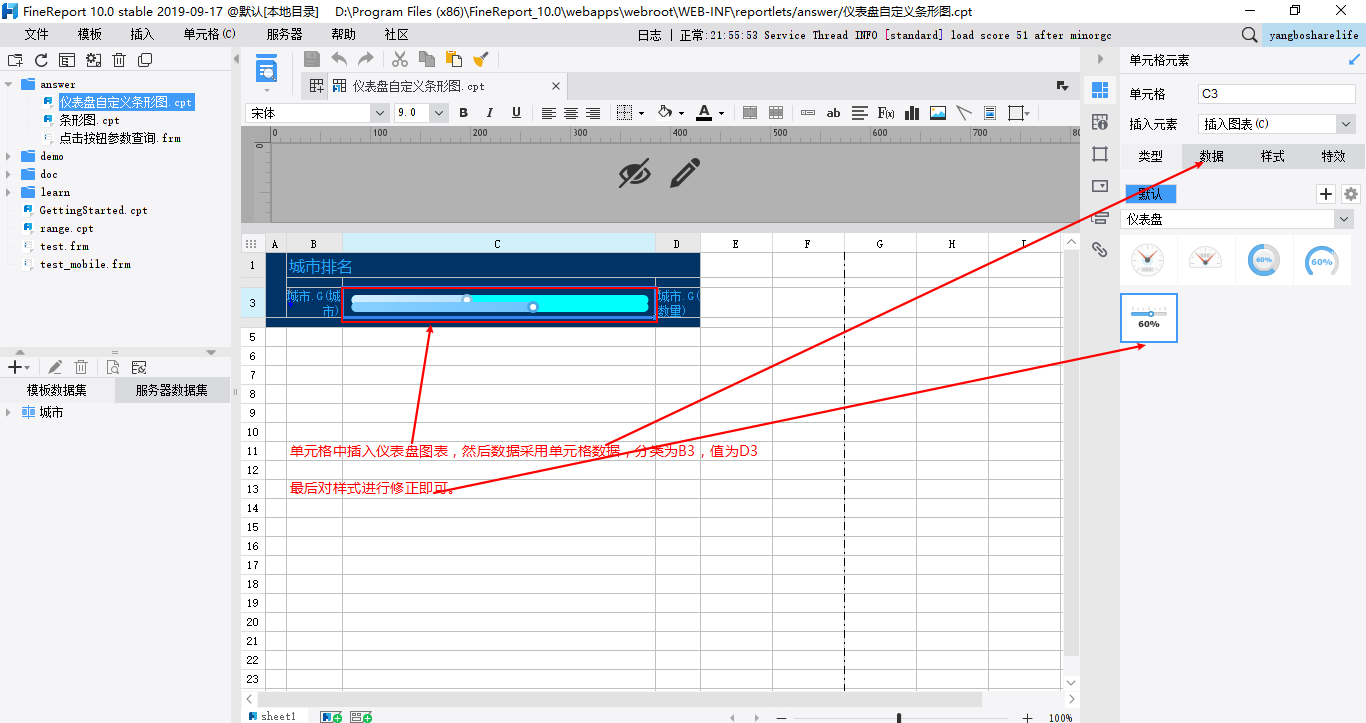Open cell attributes icon in right sidebar

coord(1100,122)
